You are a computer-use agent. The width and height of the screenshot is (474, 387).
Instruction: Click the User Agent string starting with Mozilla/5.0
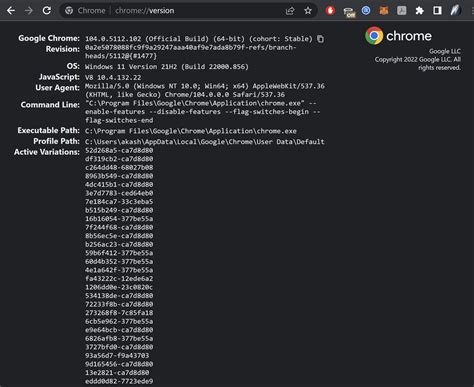[205, 90]
